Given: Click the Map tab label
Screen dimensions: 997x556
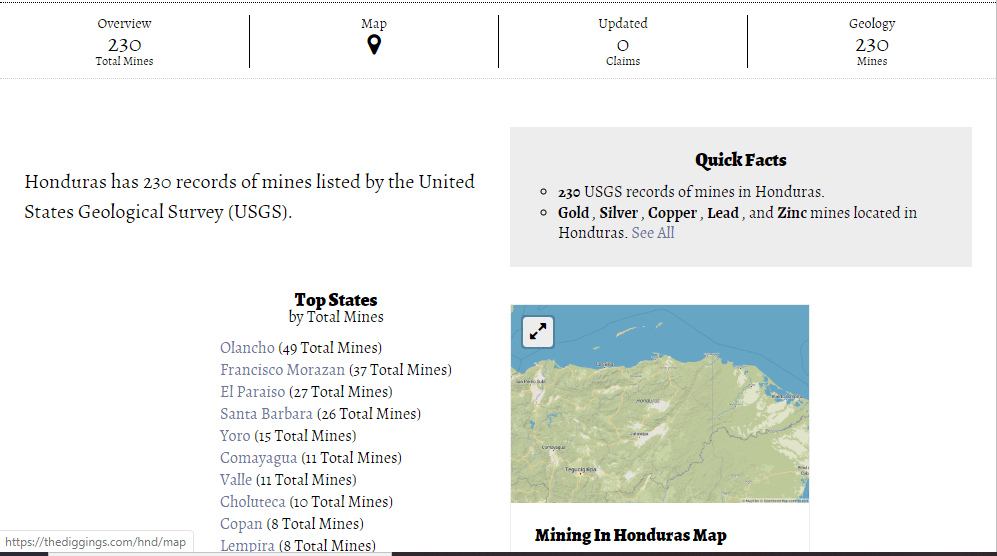Looking at the screenshot, I should (x=373, y=23).
